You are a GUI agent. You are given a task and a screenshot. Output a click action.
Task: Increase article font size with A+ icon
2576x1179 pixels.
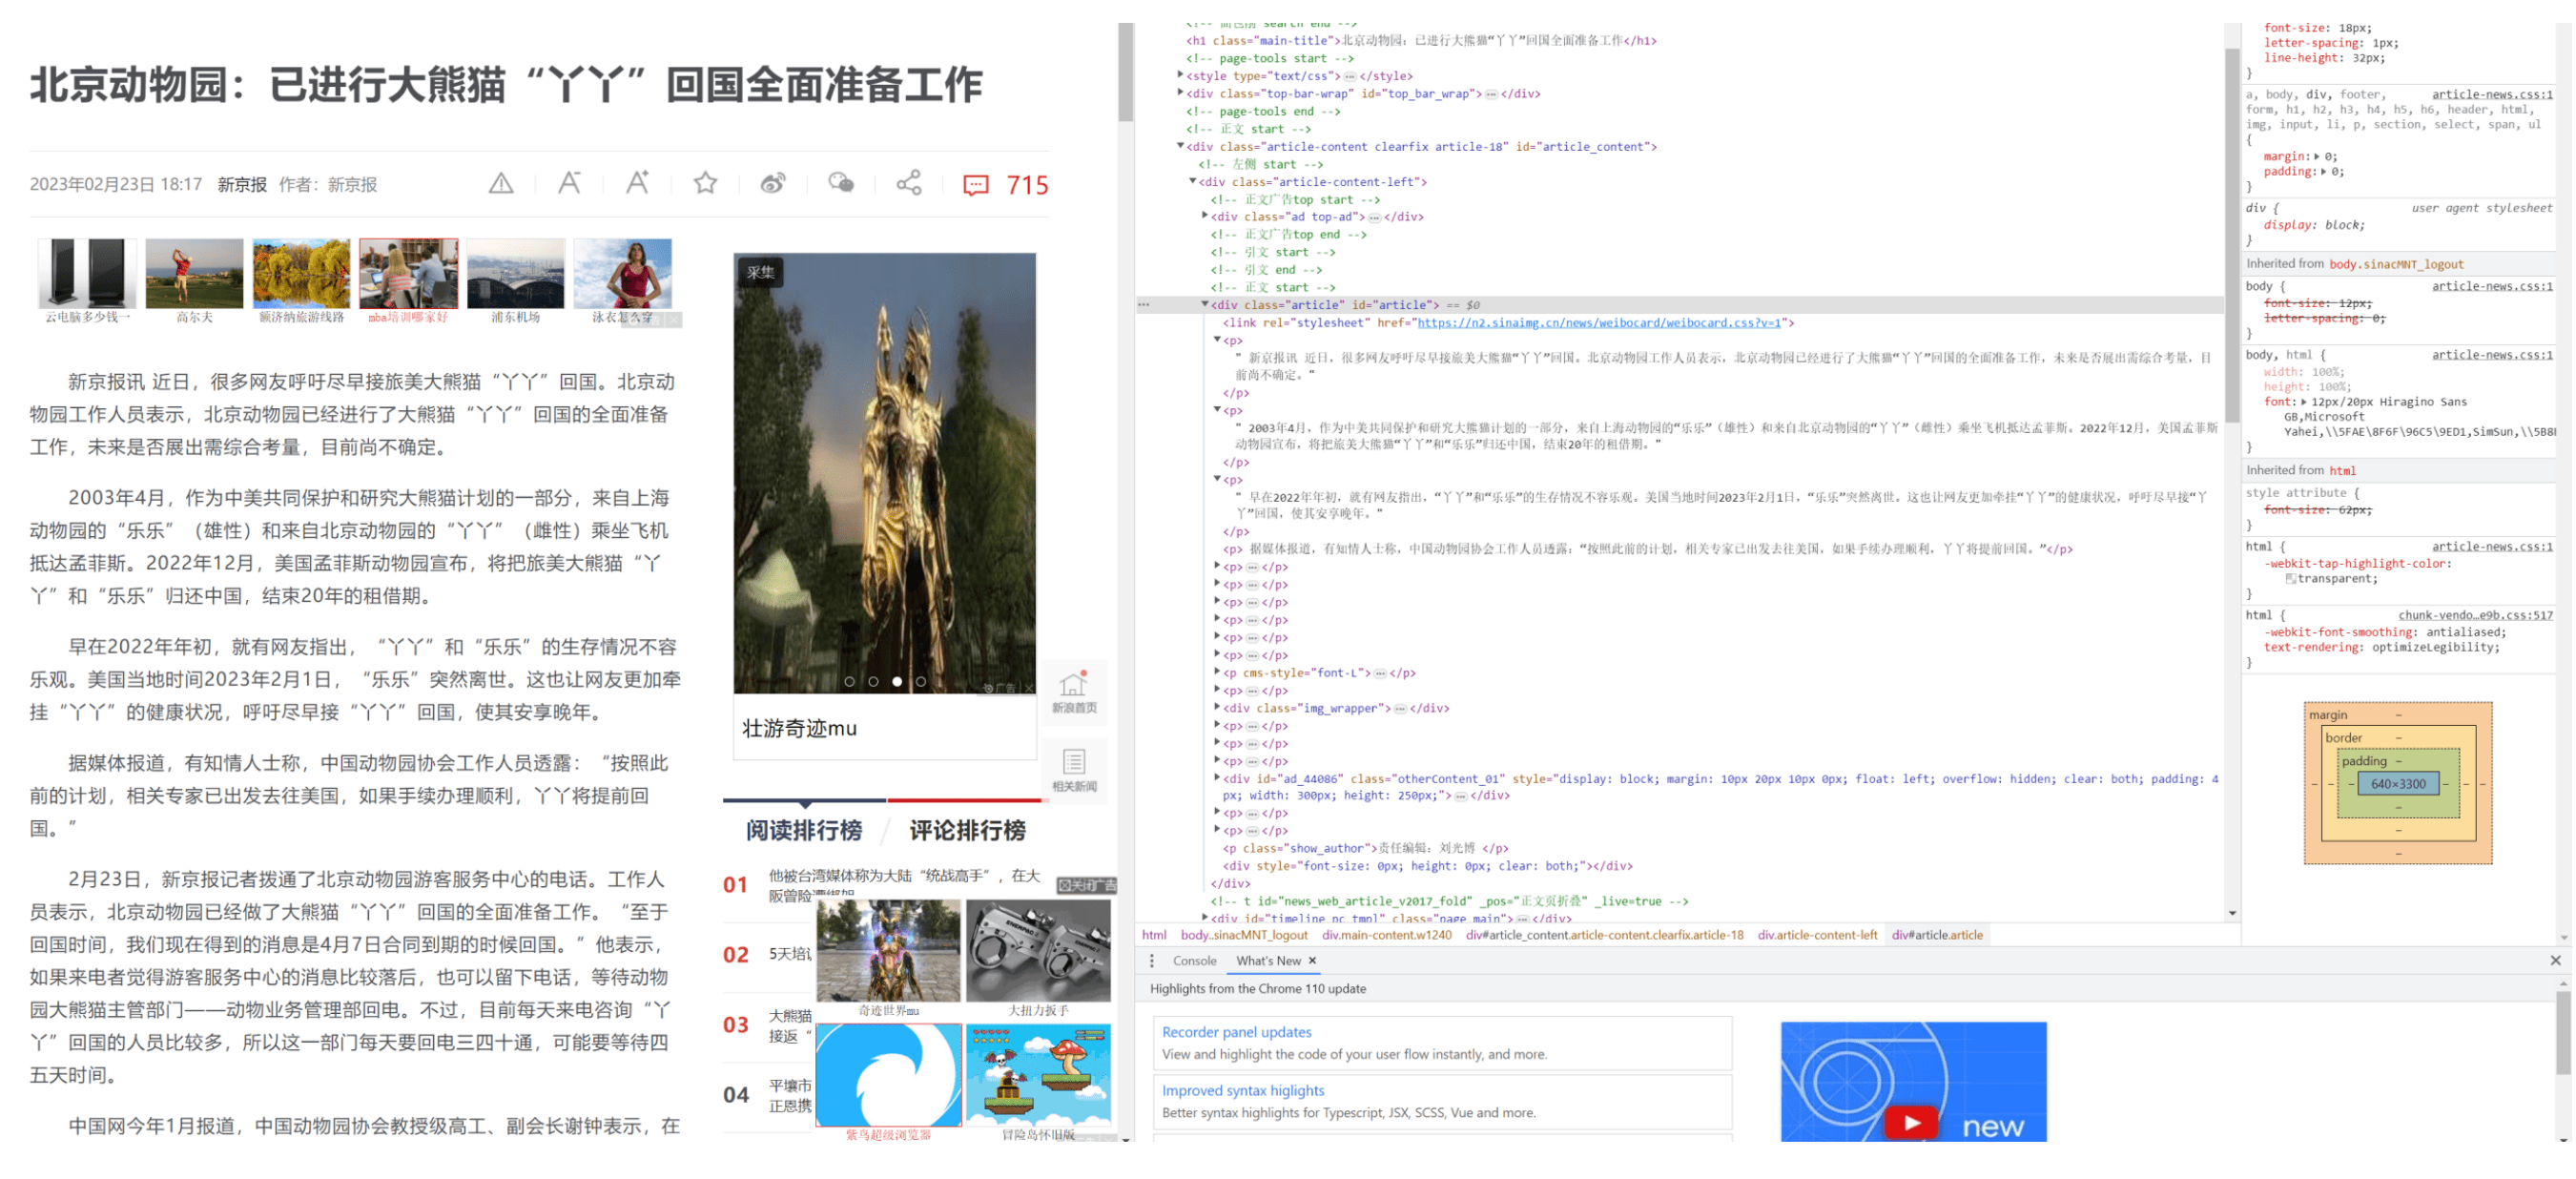[x=637, y=183]
